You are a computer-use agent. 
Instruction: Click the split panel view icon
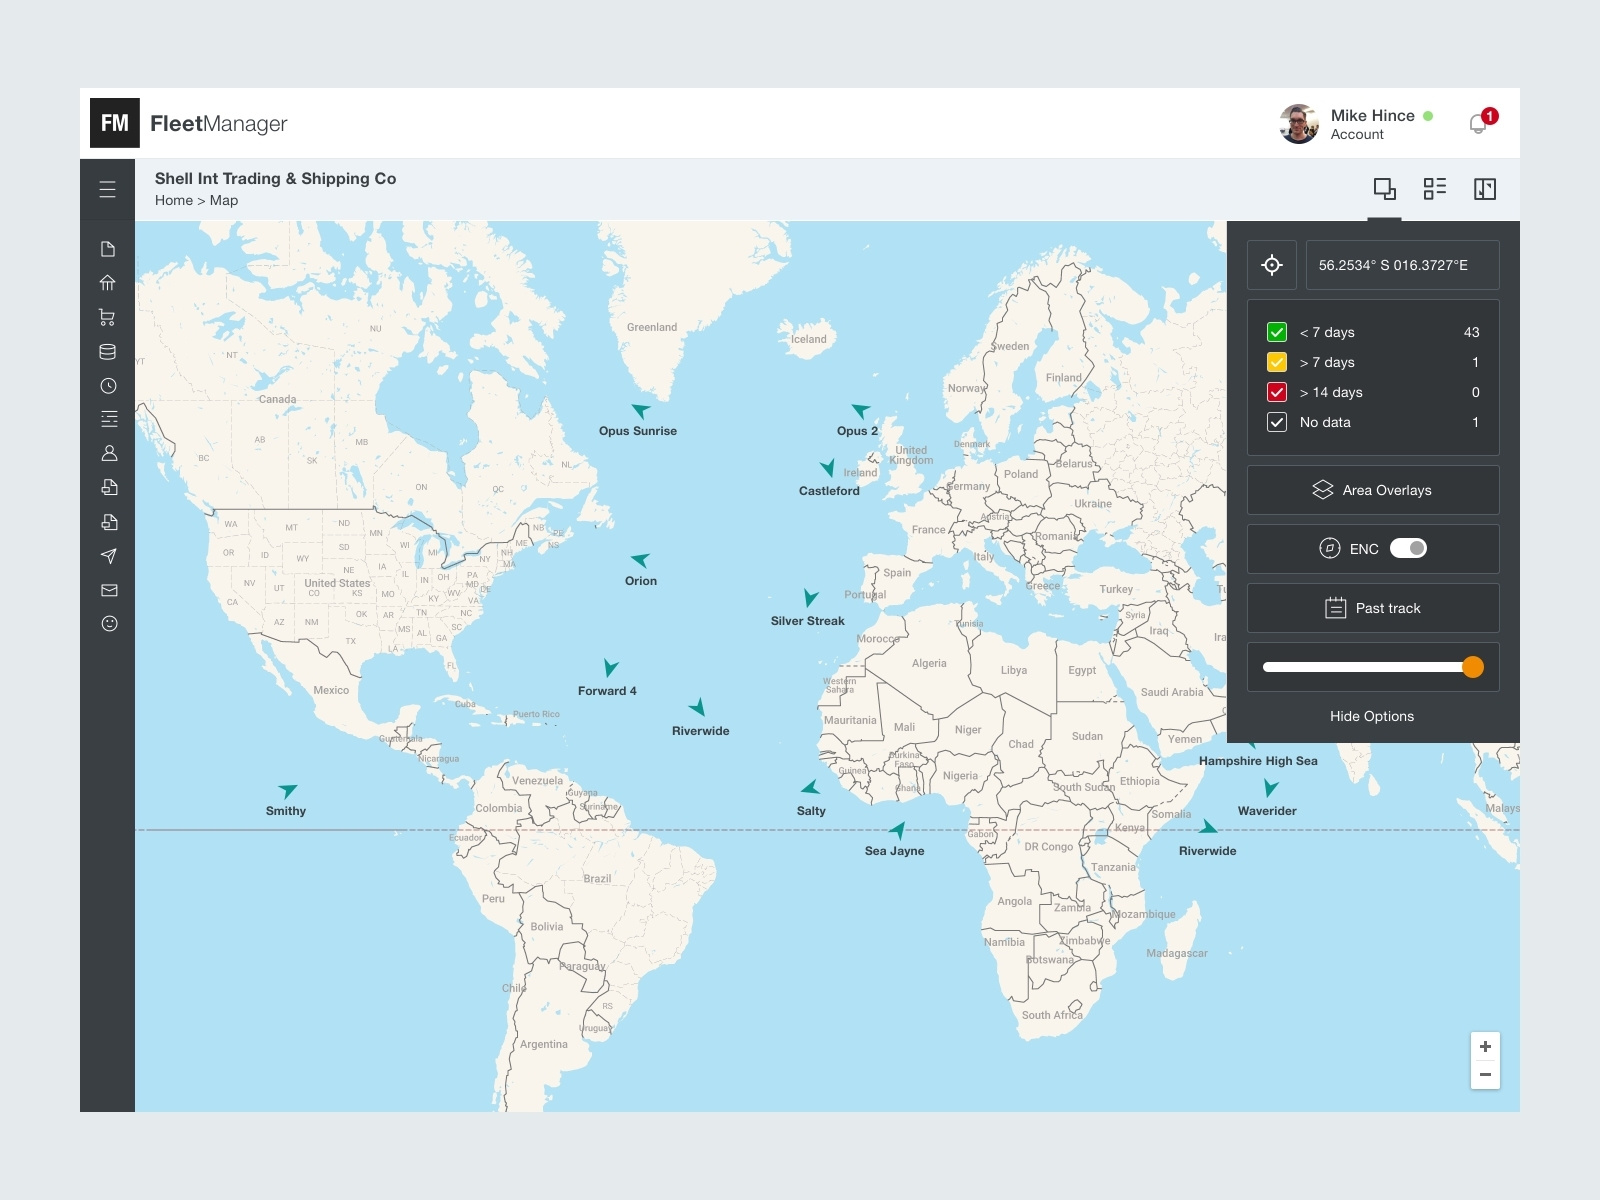coord(1486,188)
